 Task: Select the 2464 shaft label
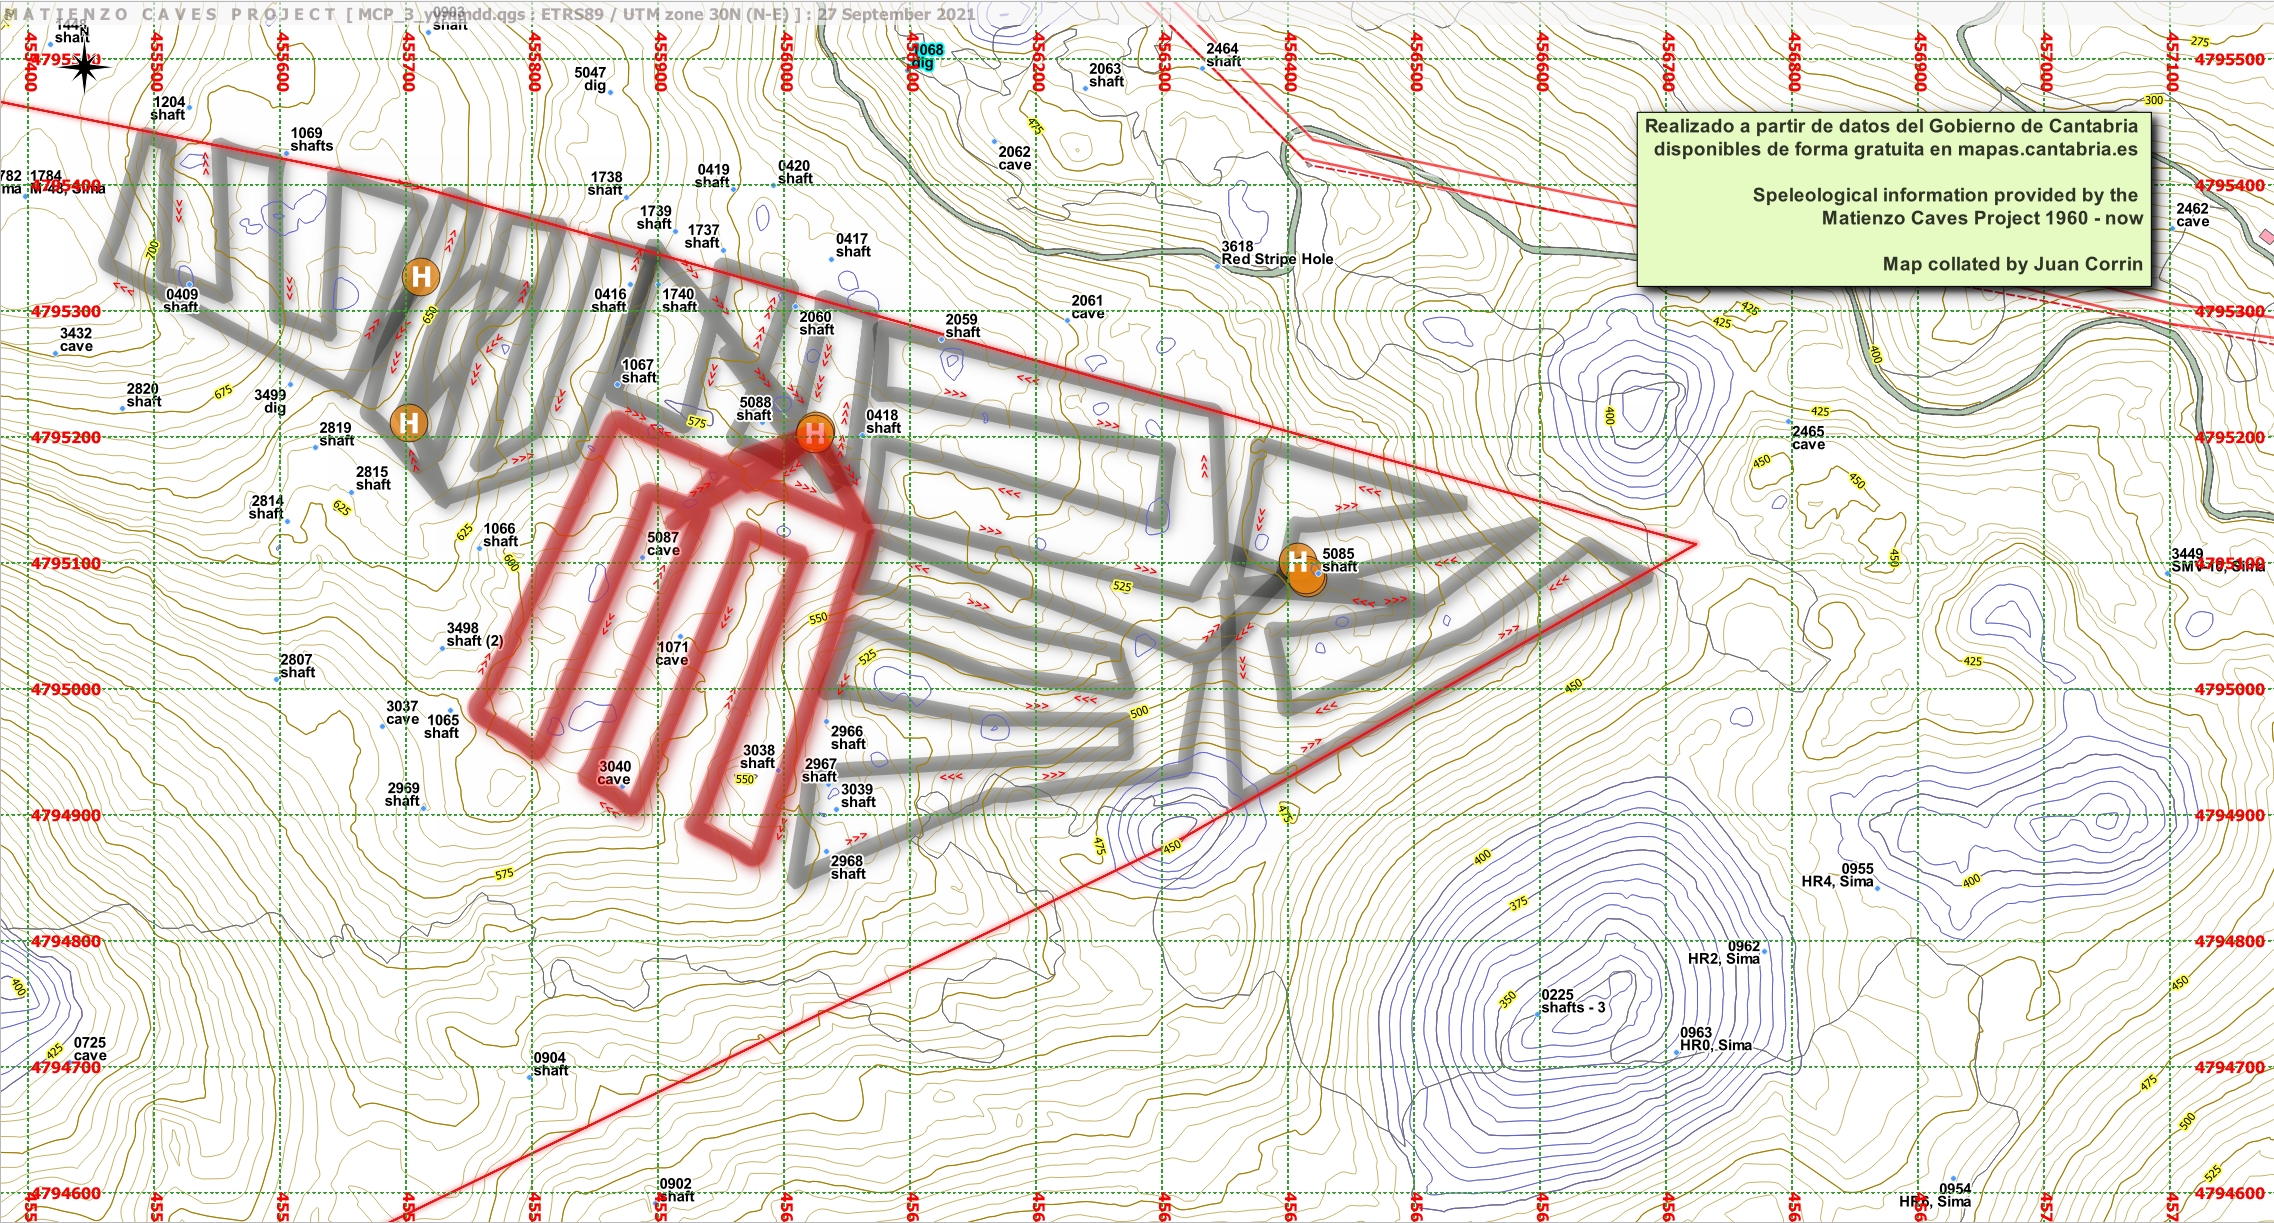point(1223,55)
